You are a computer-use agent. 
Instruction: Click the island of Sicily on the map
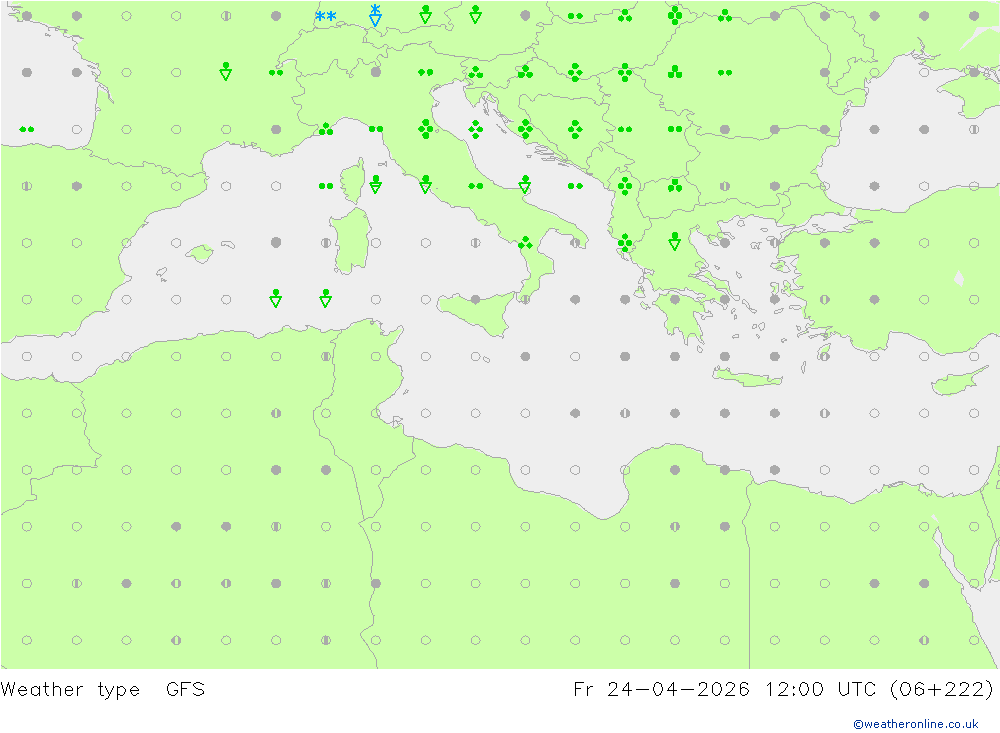coord(477,313)
